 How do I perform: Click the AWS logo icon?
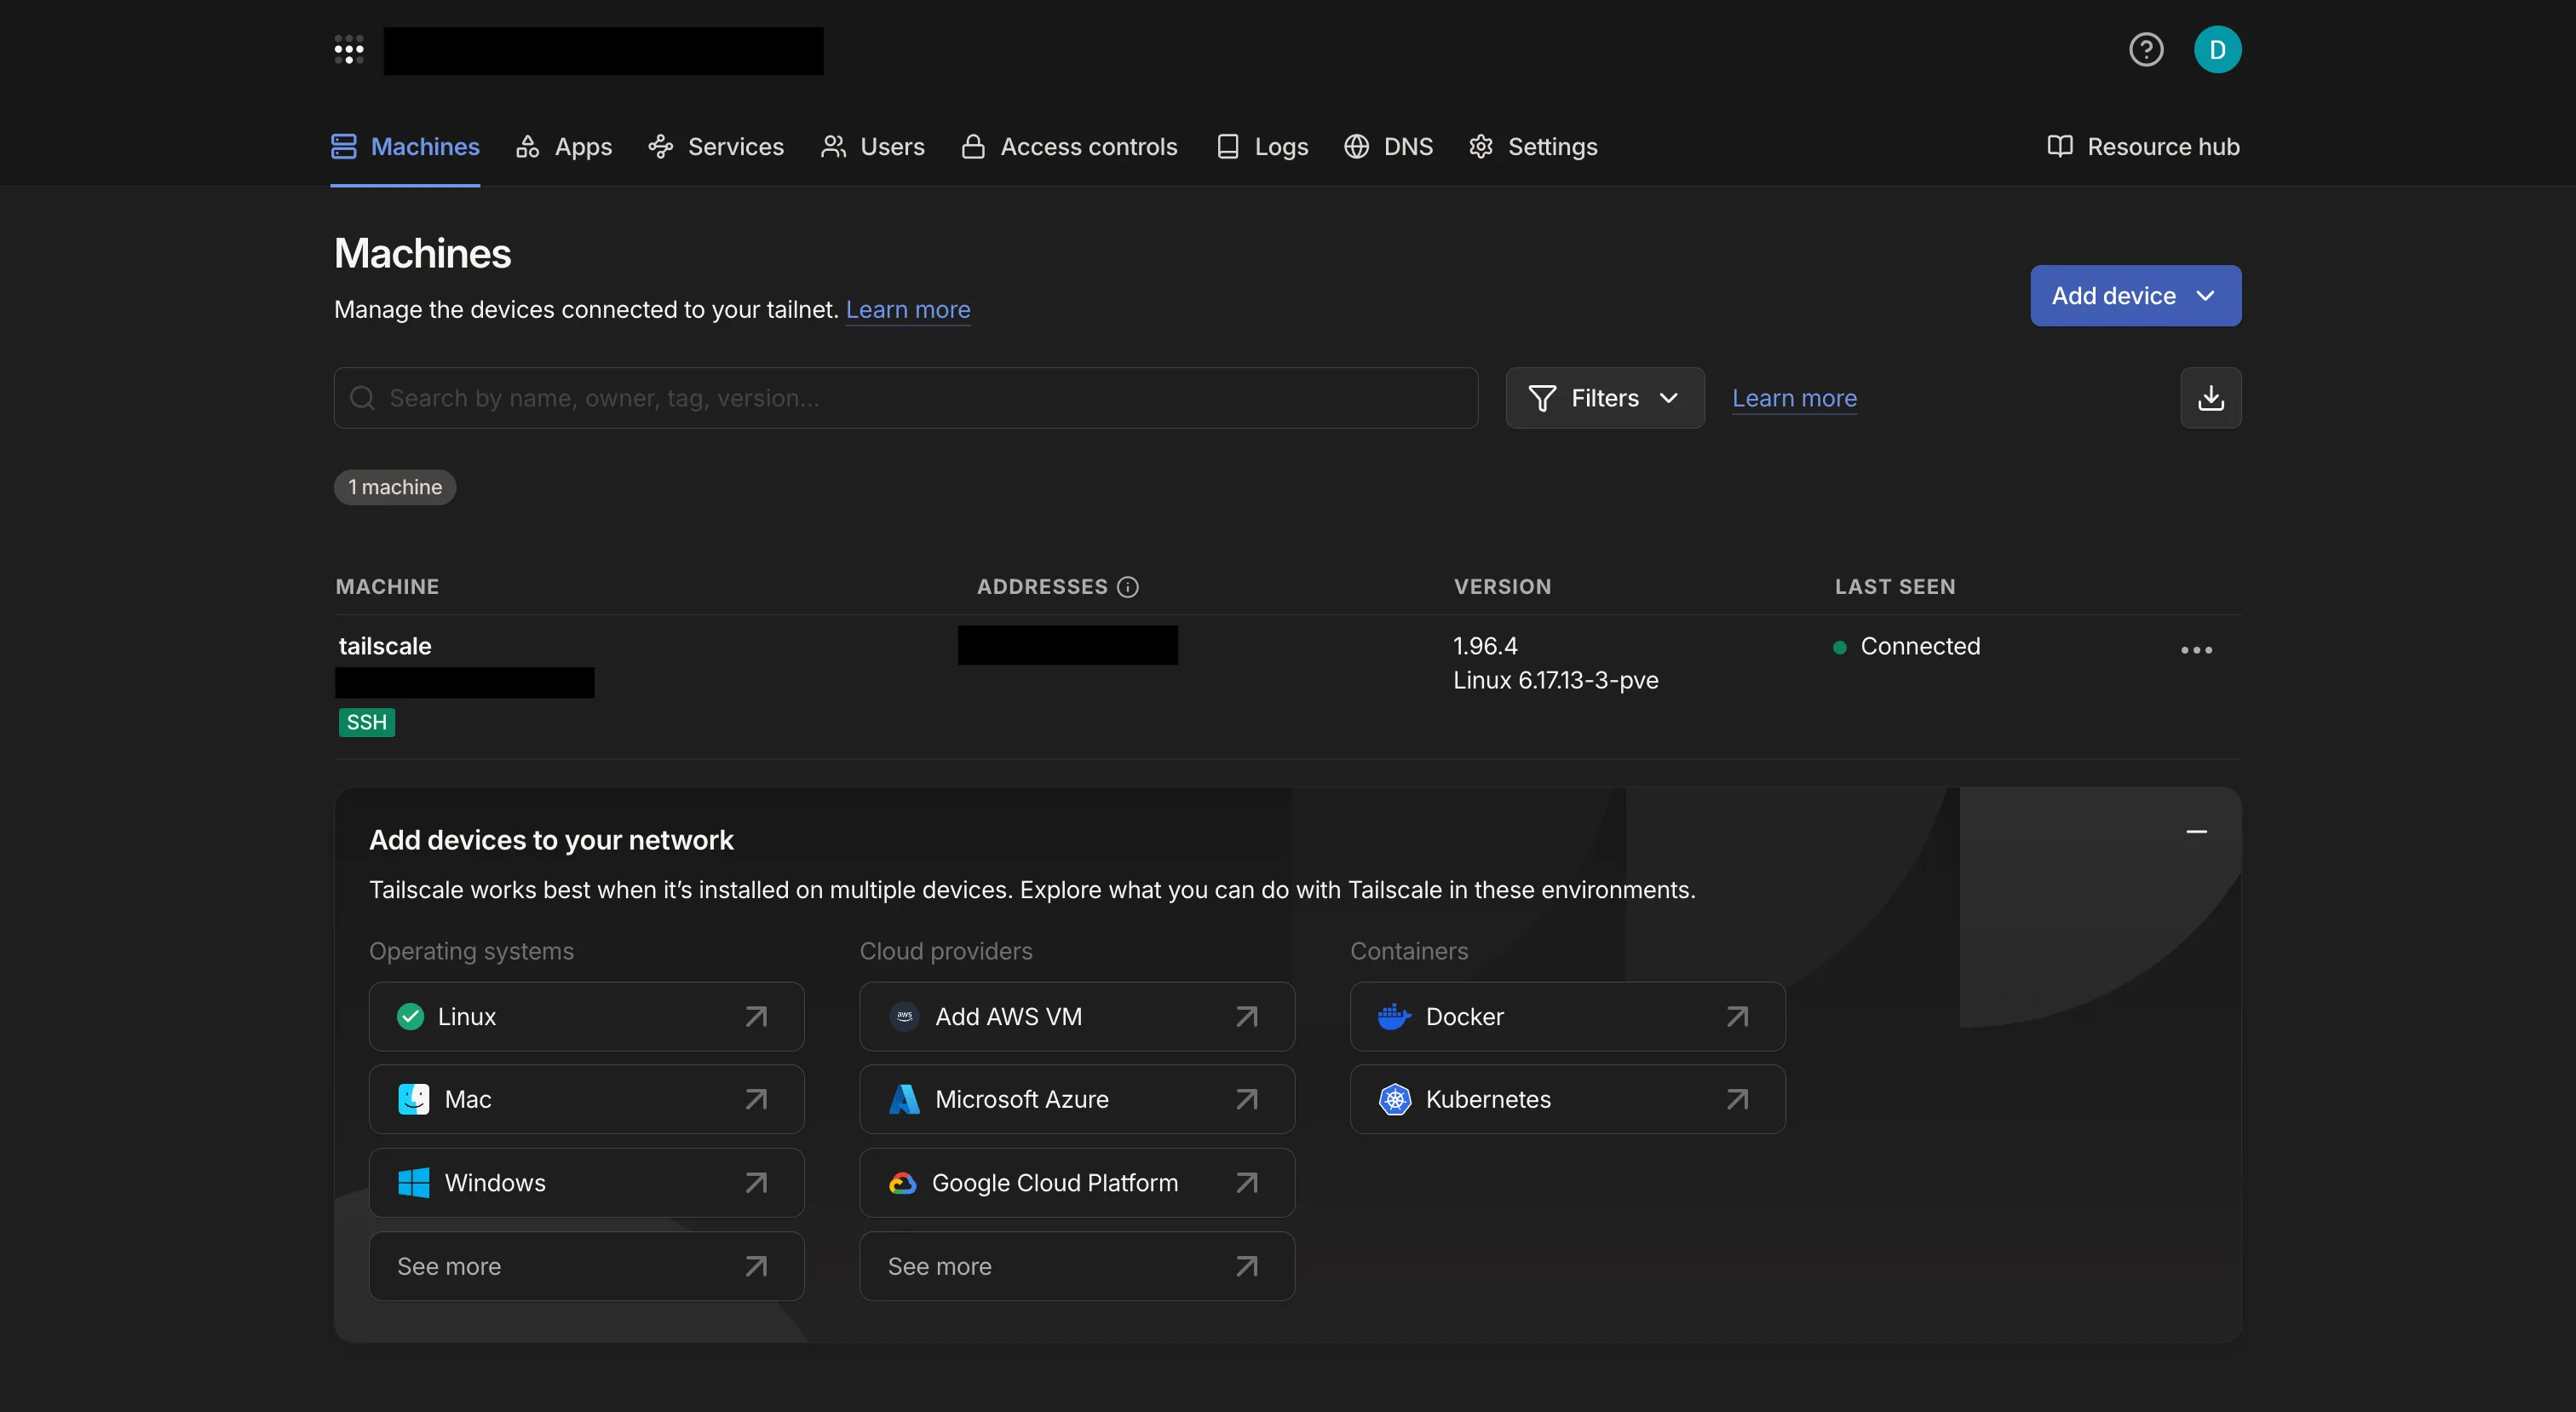(x=904, y=1017)
